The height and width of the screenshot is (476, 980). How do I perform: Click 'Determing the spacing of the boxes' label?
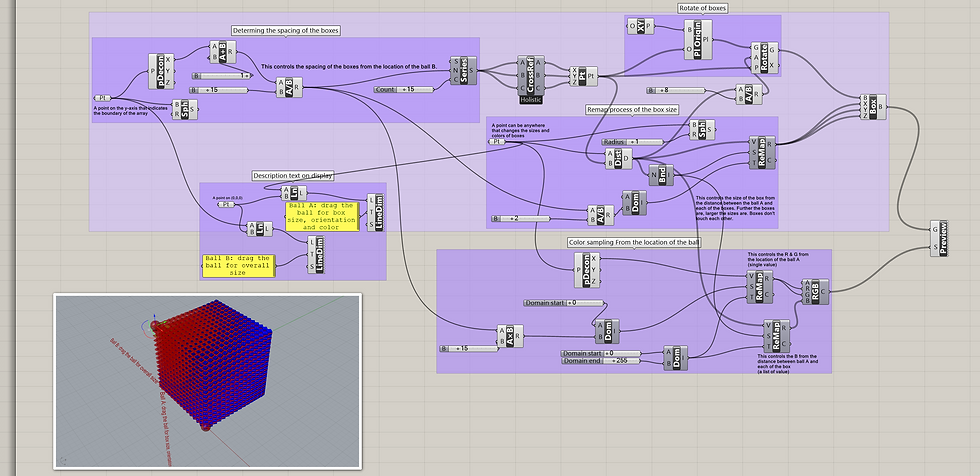287,31
